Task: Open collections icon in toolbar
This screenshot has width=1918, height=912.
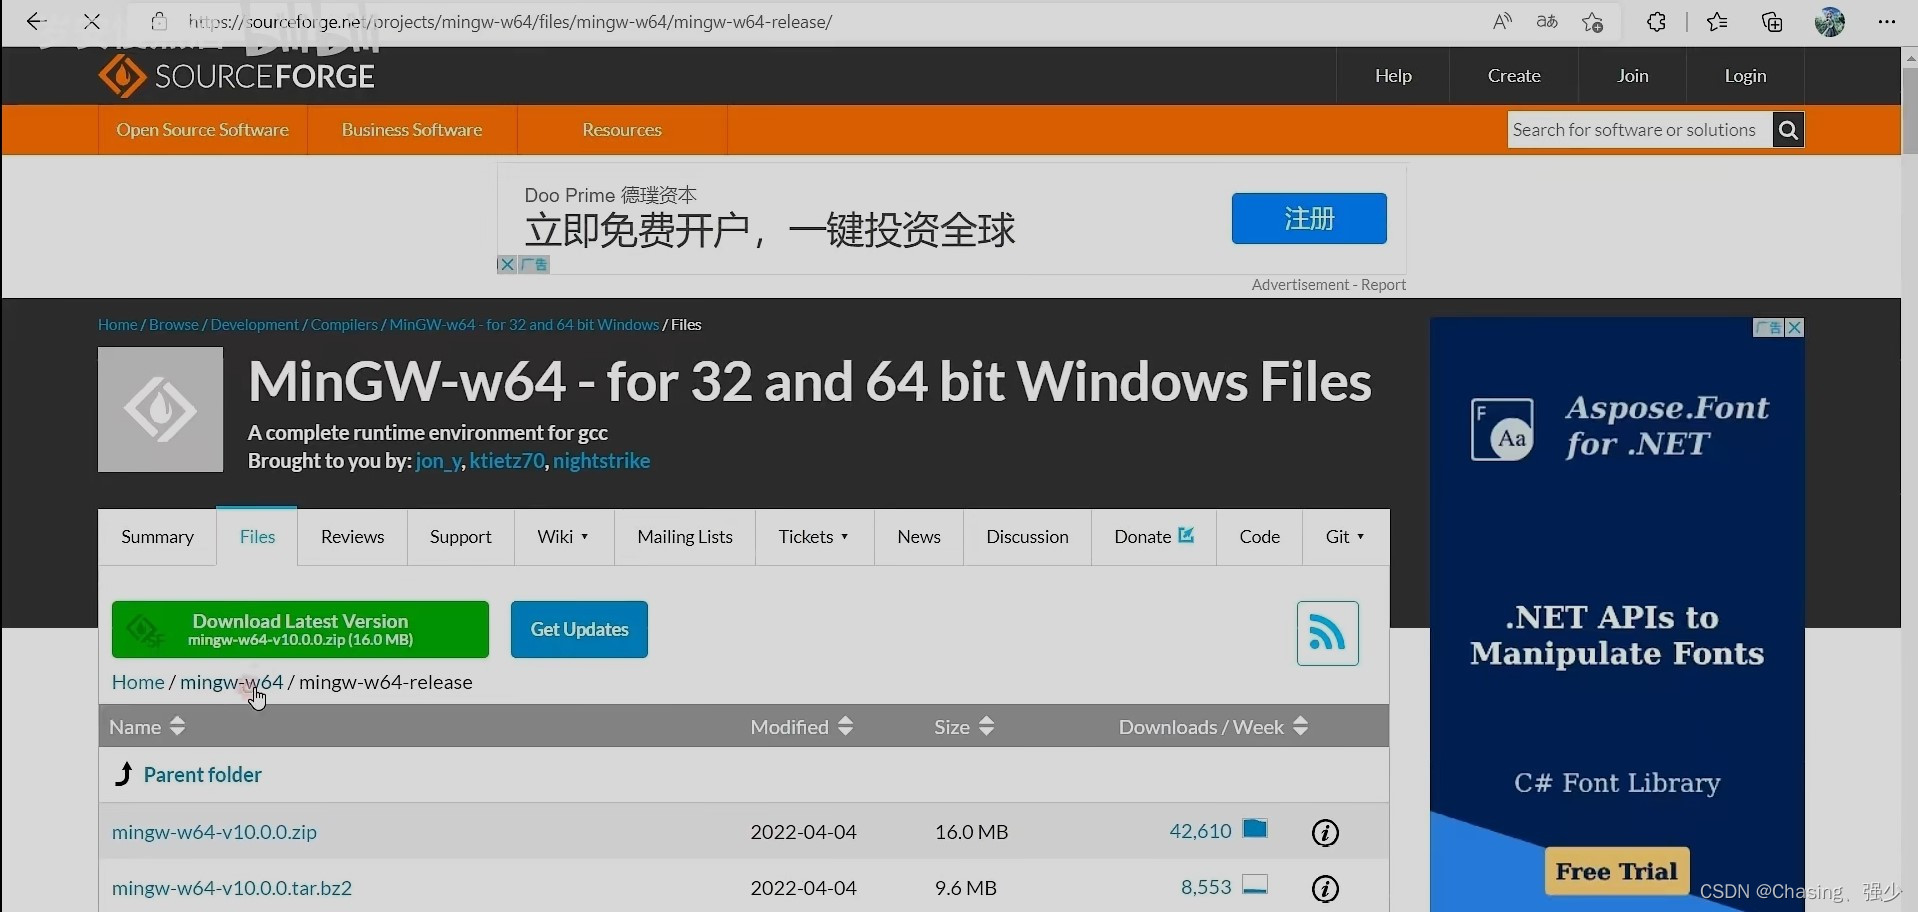Action: [1772, 21]
